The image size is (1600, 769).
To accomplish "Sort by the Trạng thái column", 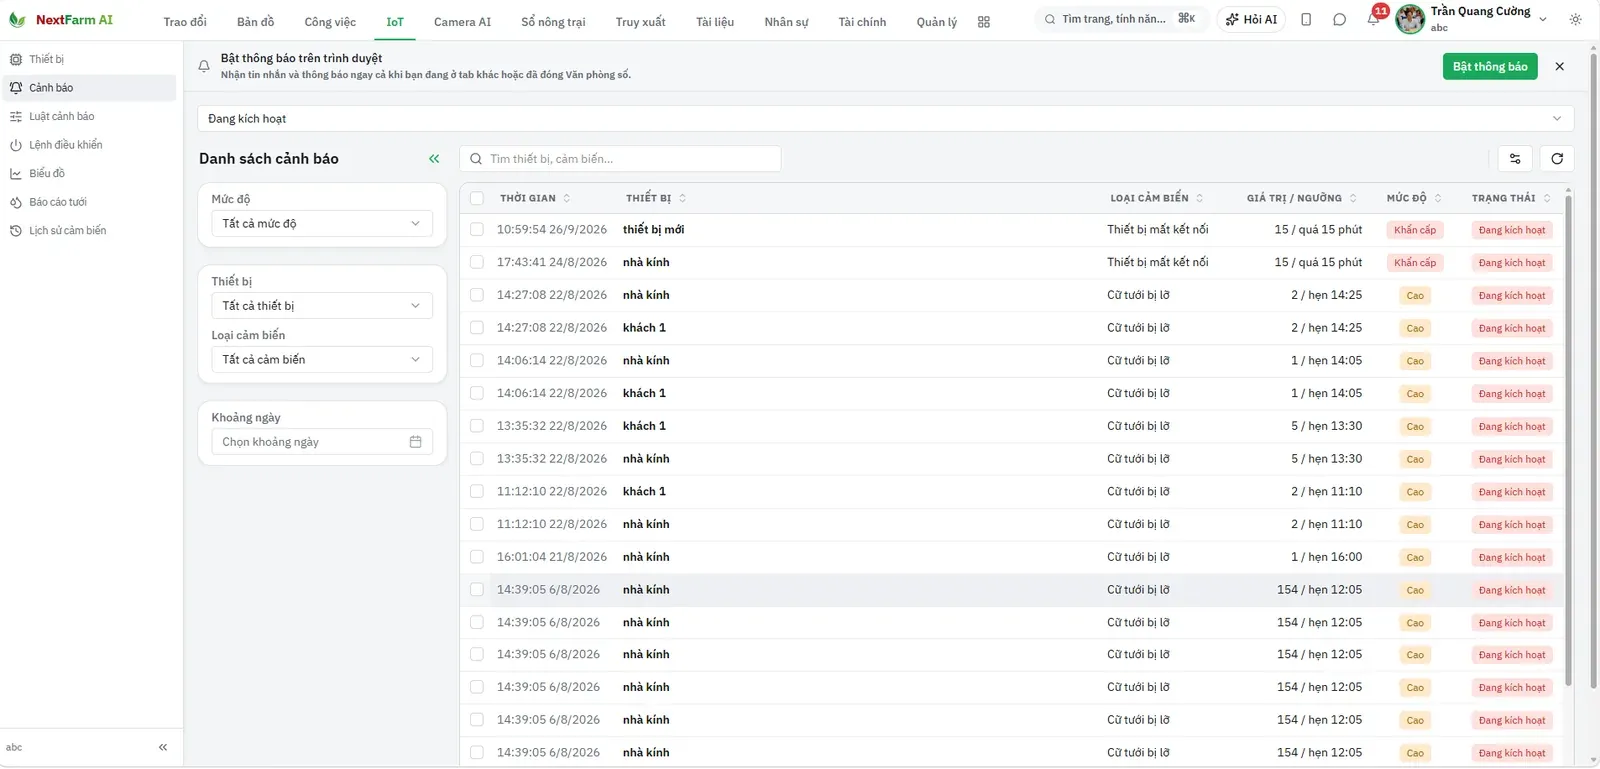I will [x=1511, y=198].
